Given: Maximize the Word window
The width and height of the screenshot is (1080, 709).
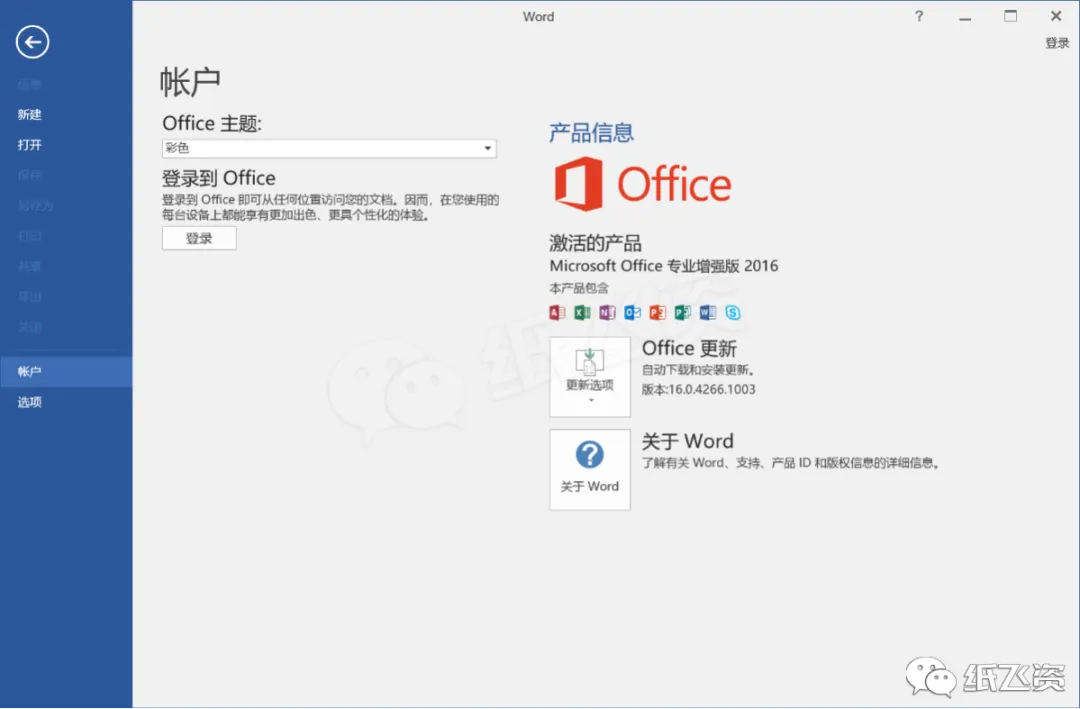Looking at the screenshot, I should pos(1010,16).
